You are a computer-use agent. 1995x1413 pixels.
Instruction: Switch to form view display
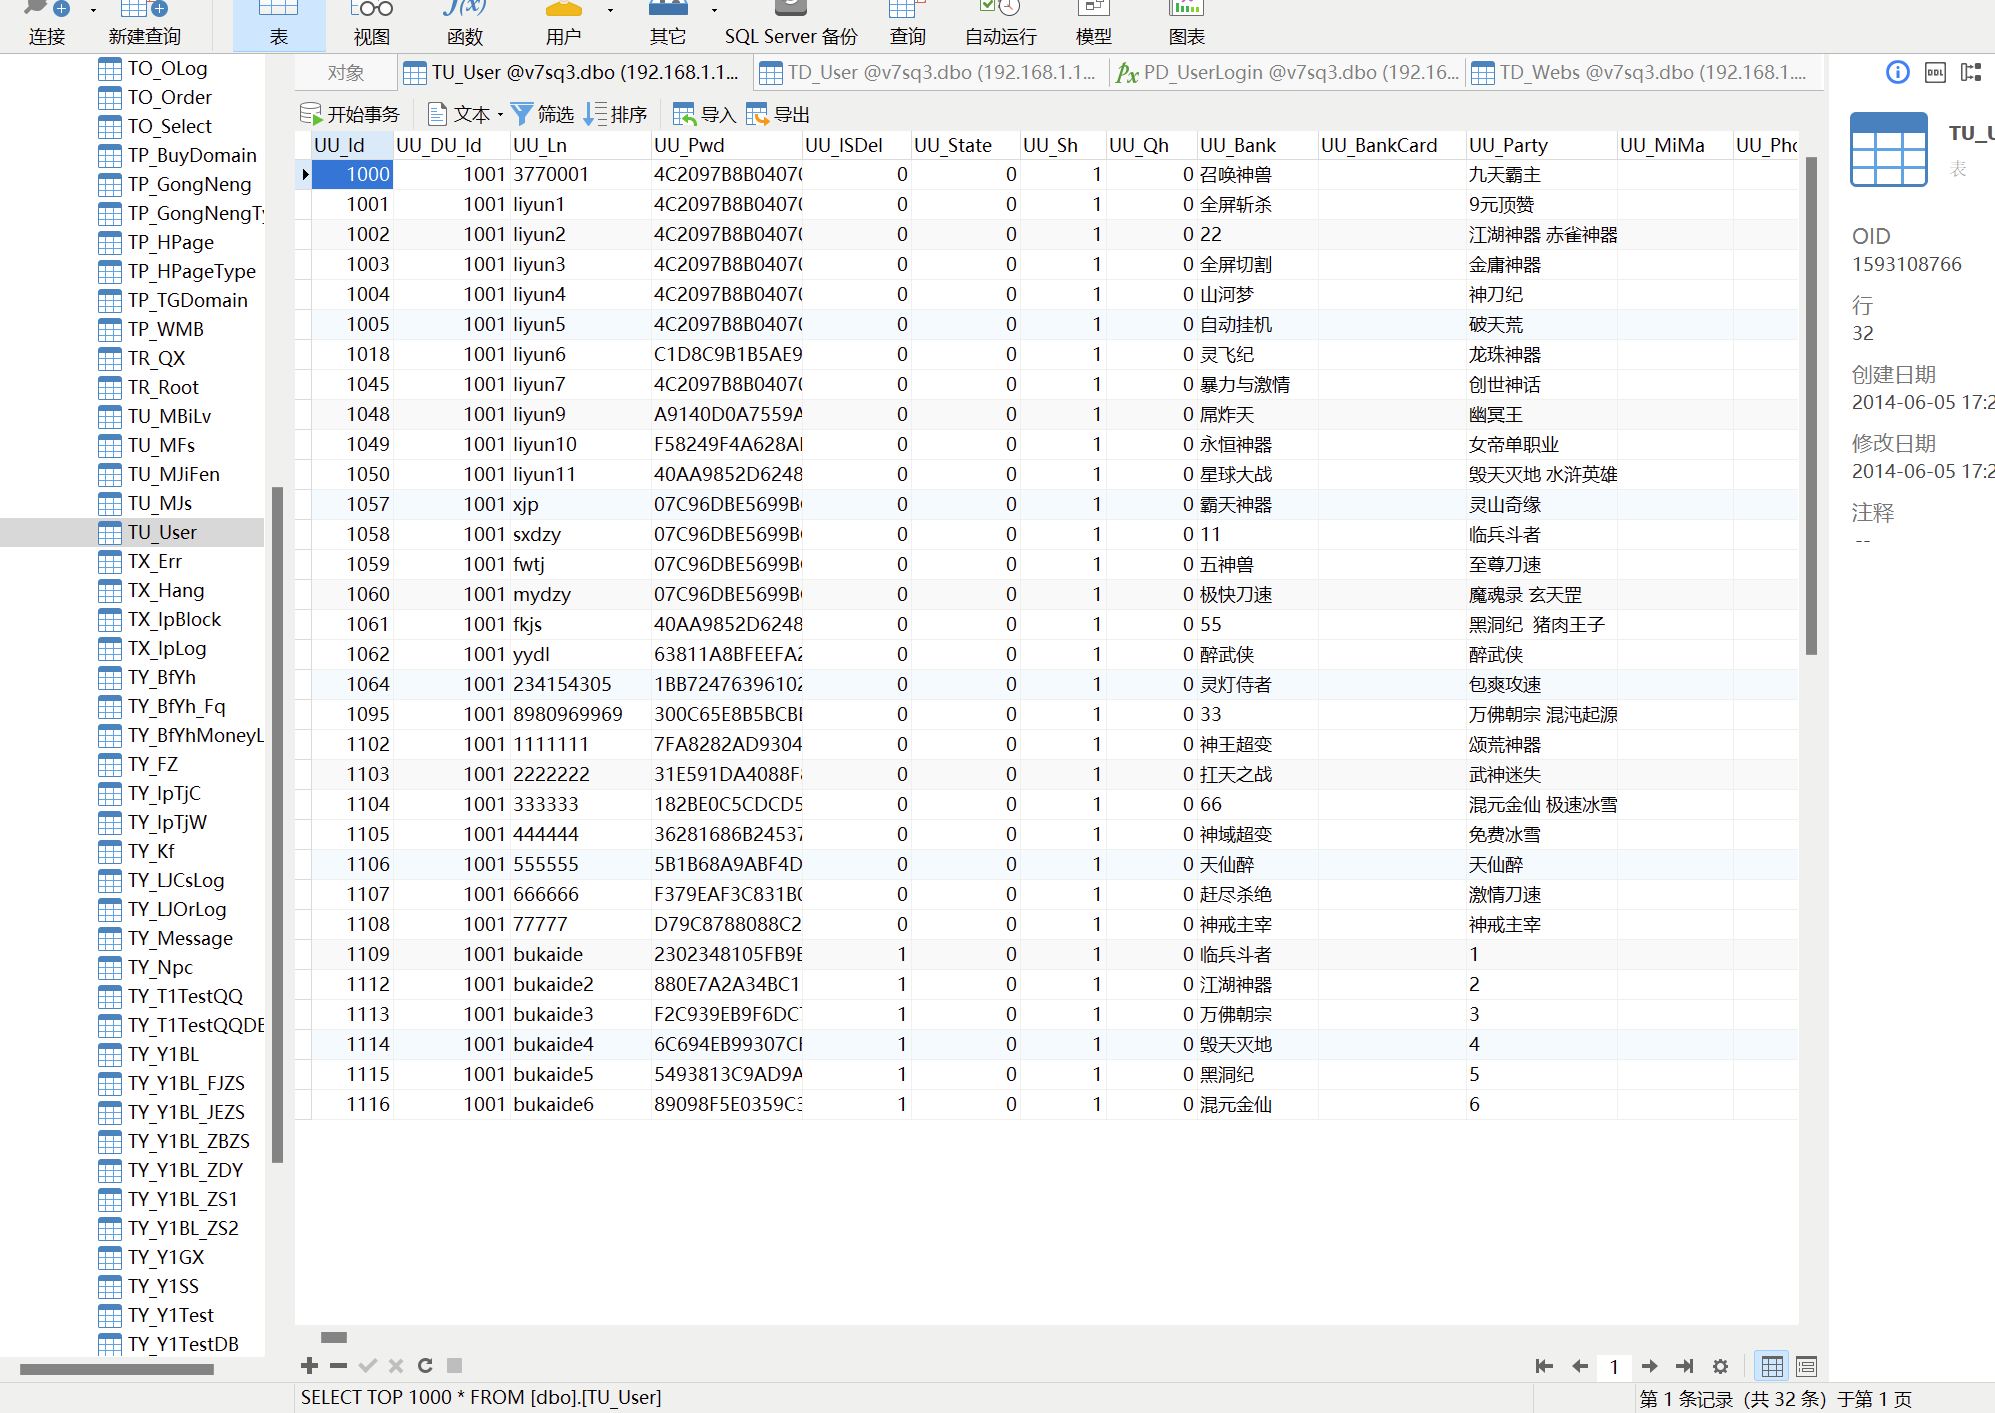[x=1806, y=1366]
